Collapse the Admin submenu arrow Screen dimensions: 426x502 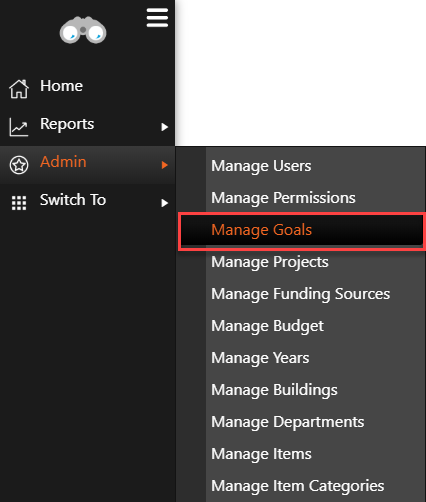click(164, 165)
